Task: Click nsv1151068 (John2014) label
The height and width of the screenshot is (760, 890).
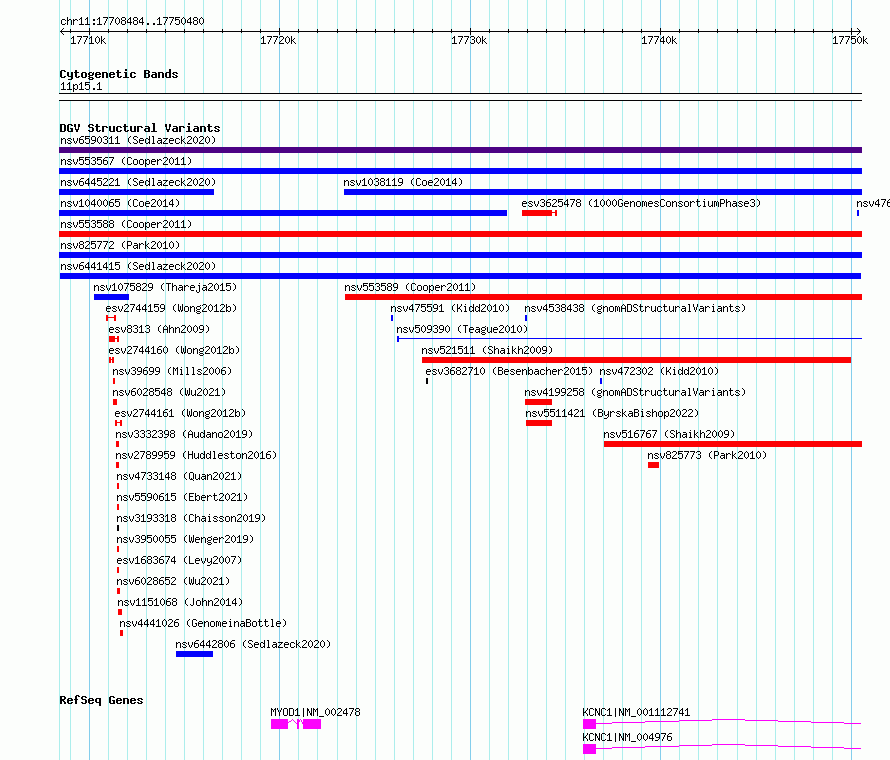Action: tap(180, 602)
